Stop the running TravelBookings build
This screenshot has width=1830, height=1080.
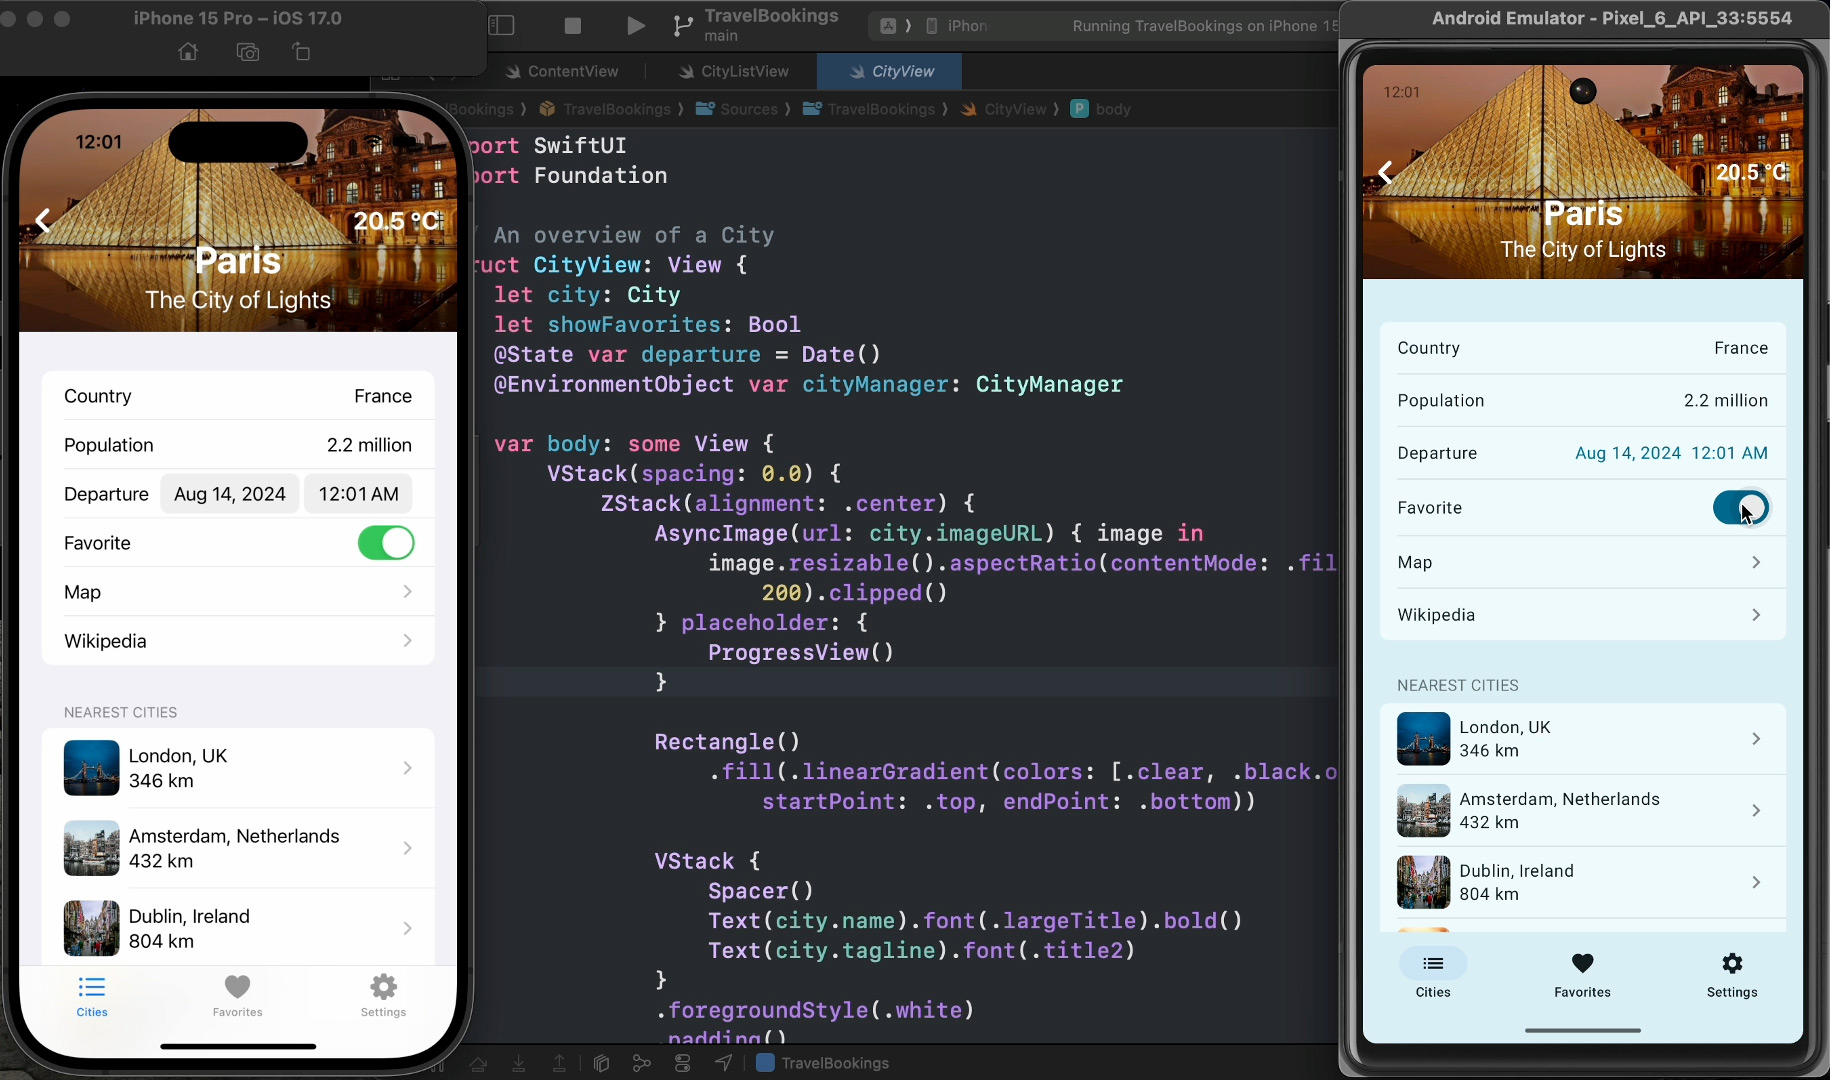click(573, 26)
